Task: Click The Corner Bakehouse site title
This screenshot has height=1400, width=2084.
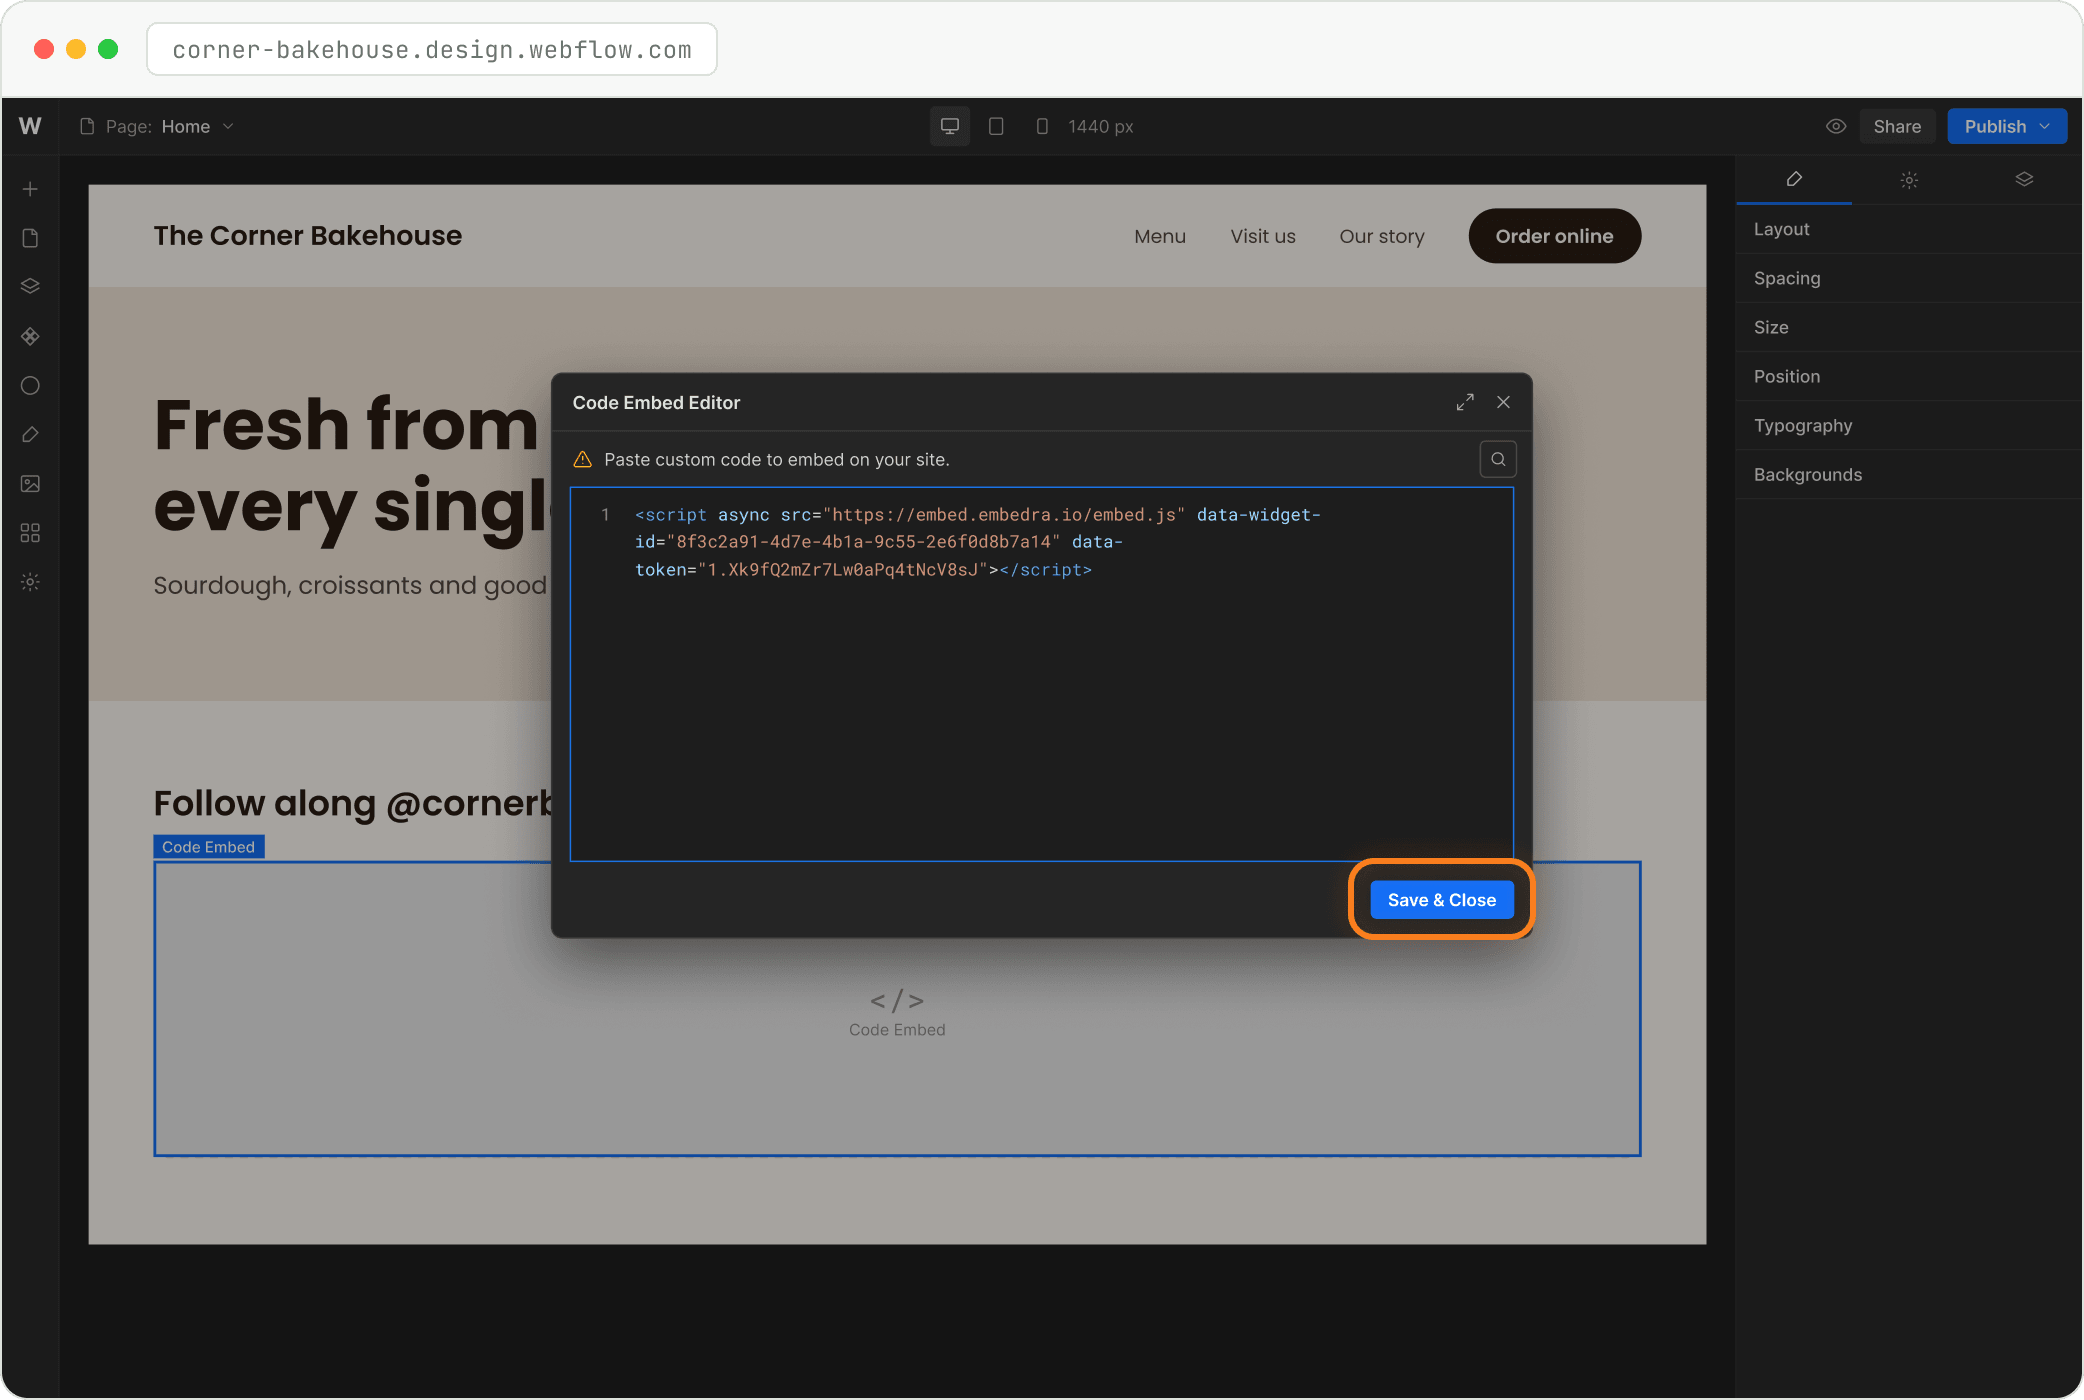Action: click(x=308, y=236)
